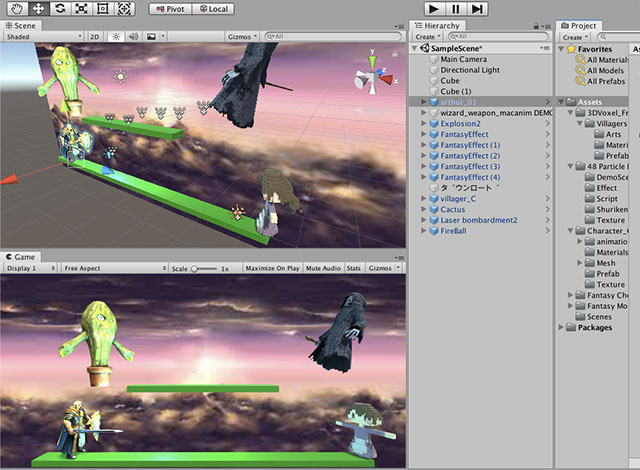Toggle Local handle rotation

[x=213, y=9]
